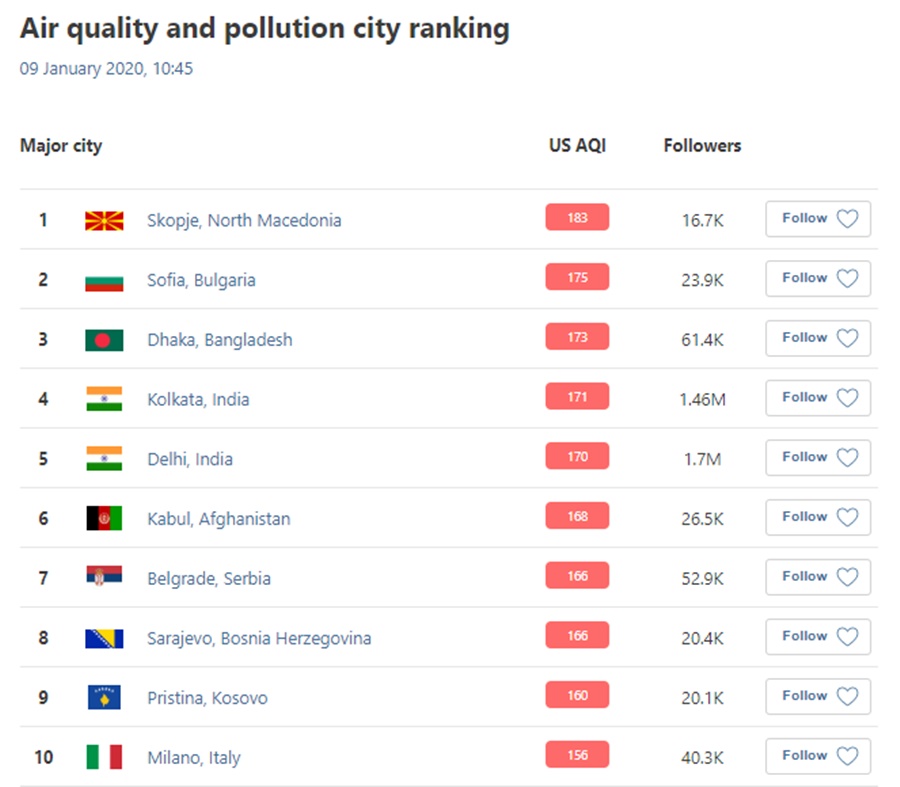Click the Serbia flag icon

[x=104, y=578]
